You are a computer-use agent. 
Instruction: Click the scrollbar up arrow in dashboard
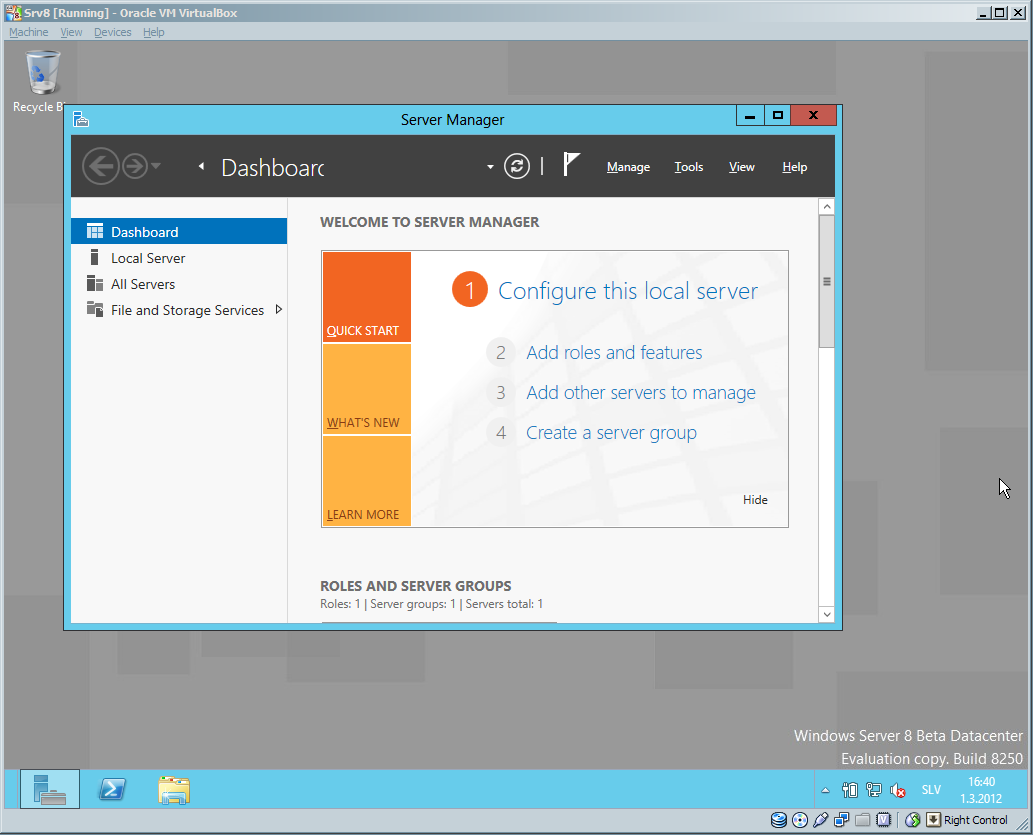click(827, 207)
